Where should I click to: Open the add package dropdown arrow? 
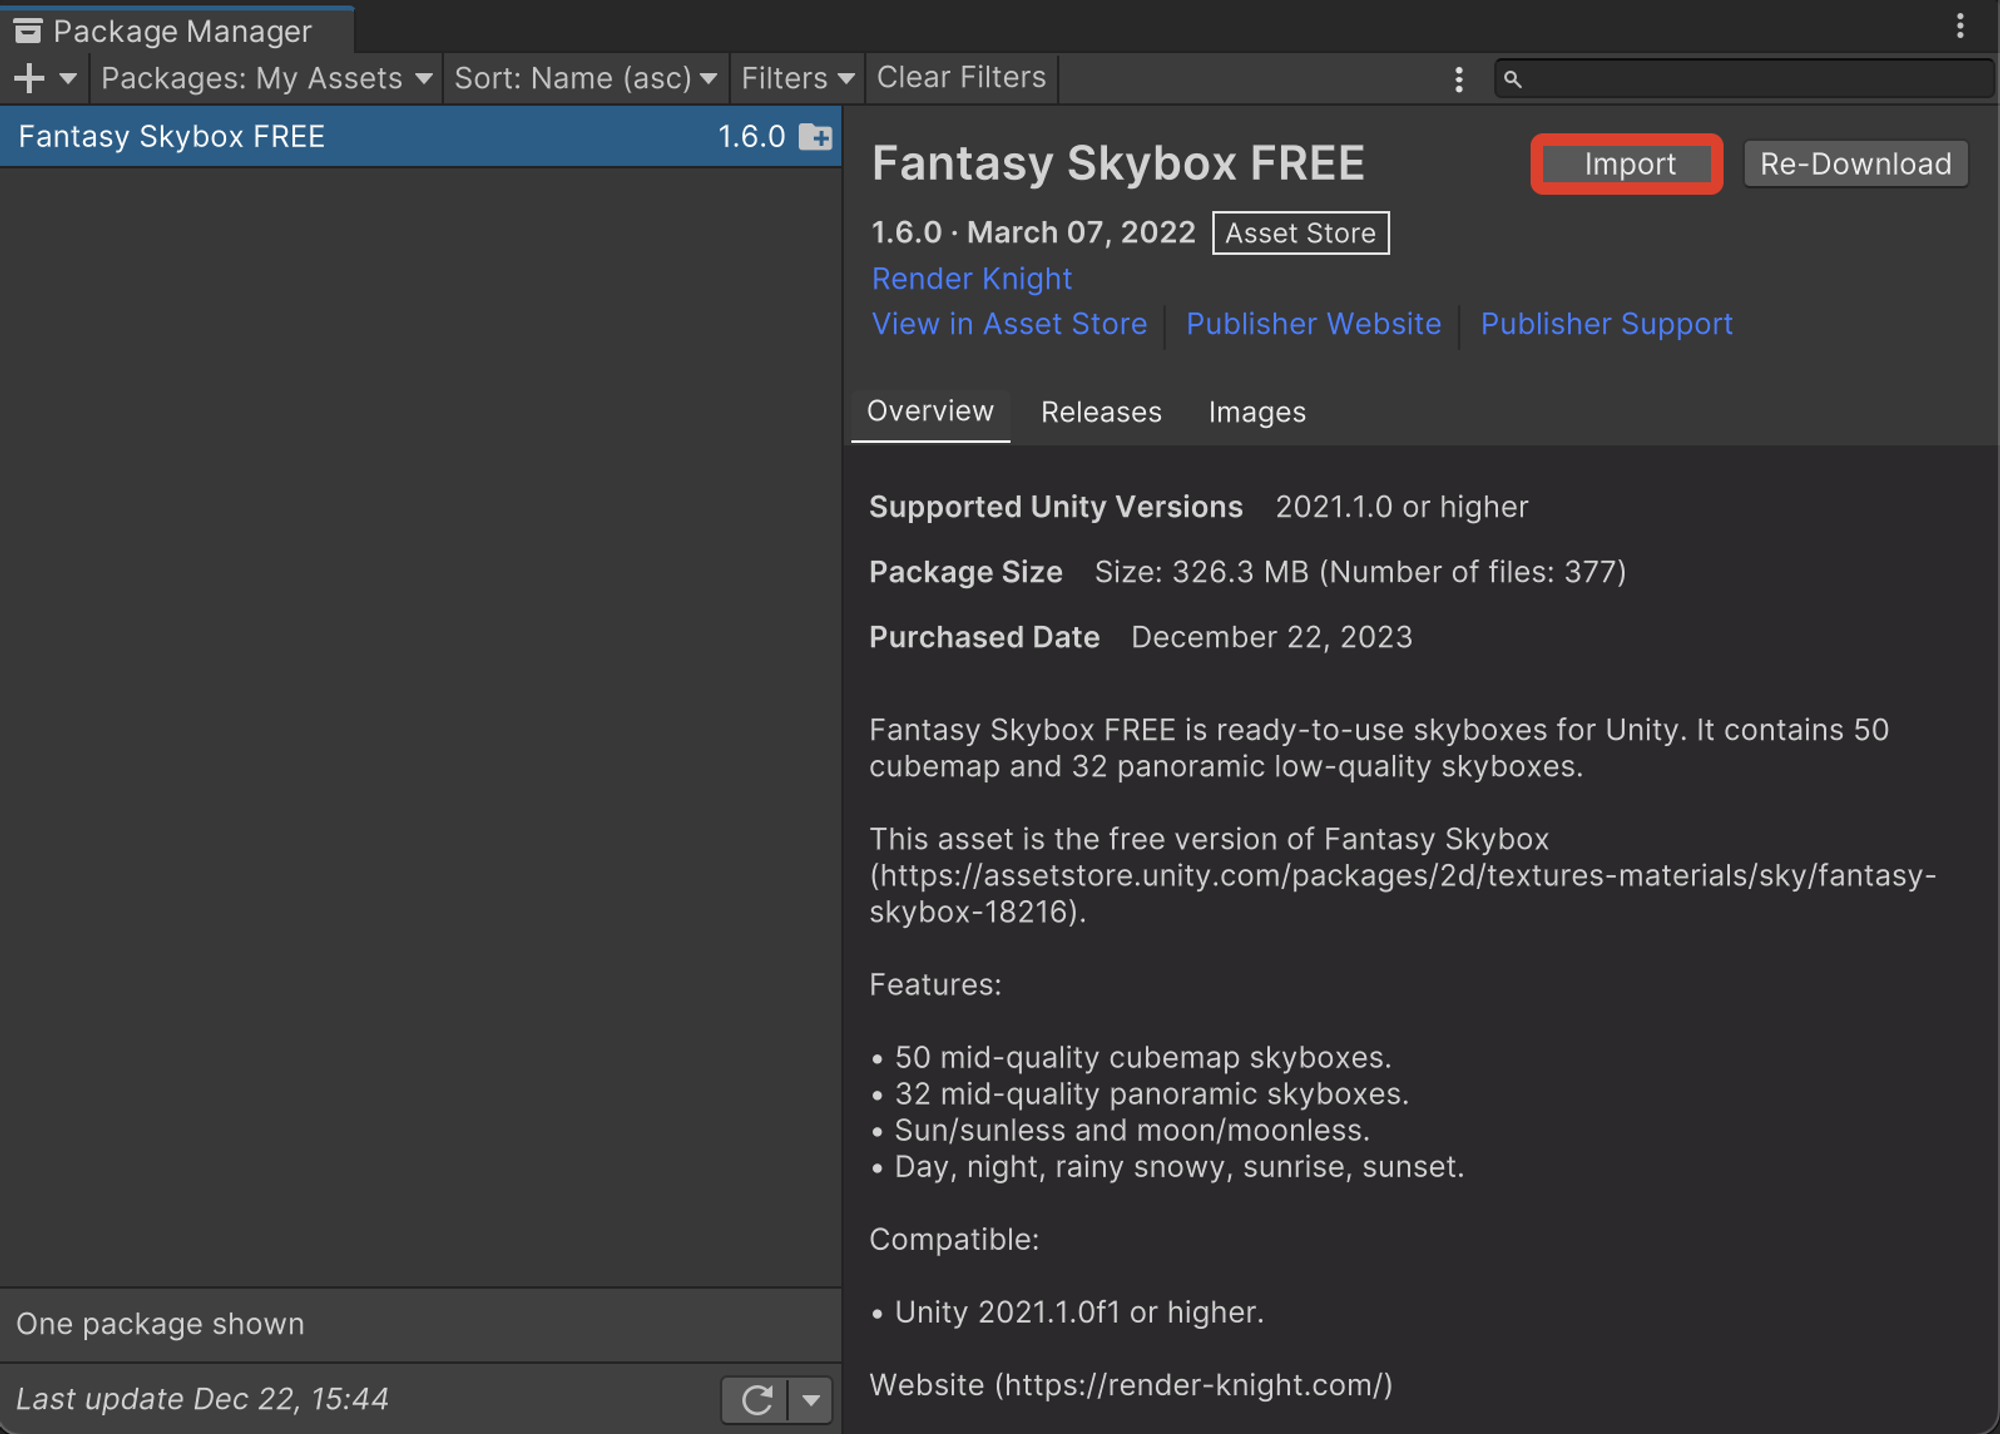[68, 78]
